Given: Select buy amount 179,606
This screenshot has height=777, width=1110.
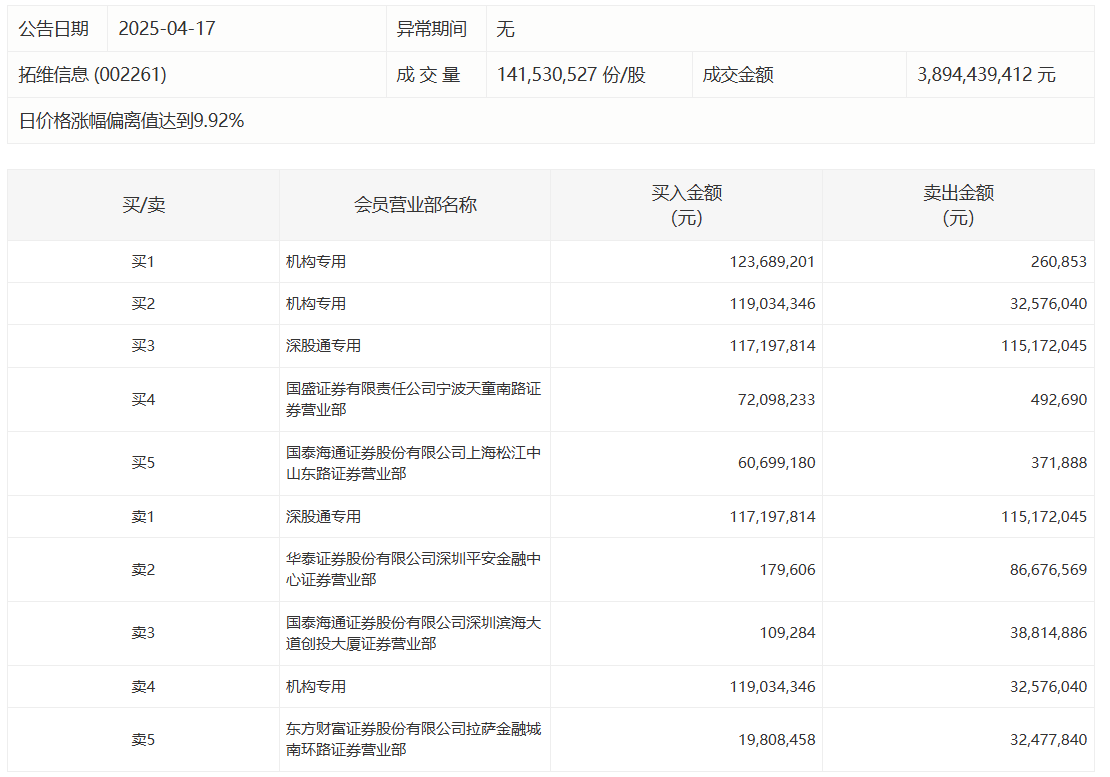Looking at the screenshot, I should point(787,570).
